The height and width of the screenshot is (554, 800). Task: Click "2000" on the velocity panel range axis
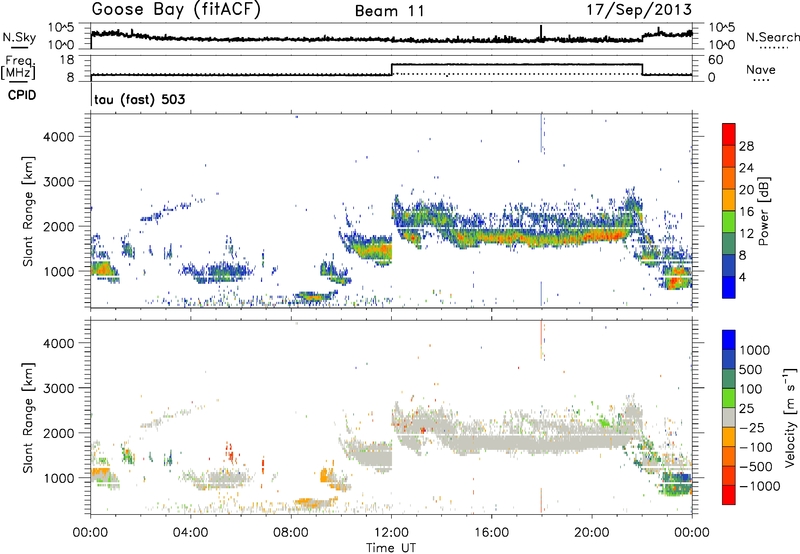point(58,433)
